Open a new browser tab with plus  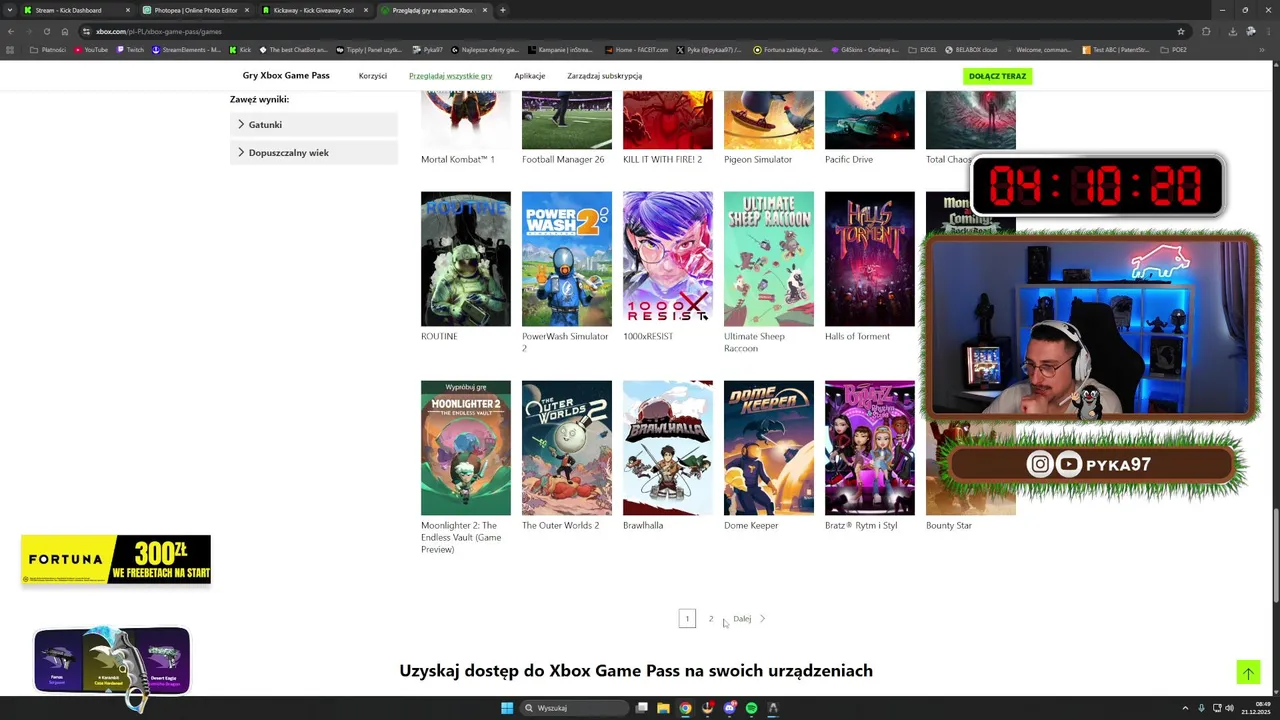click(503, 10)
